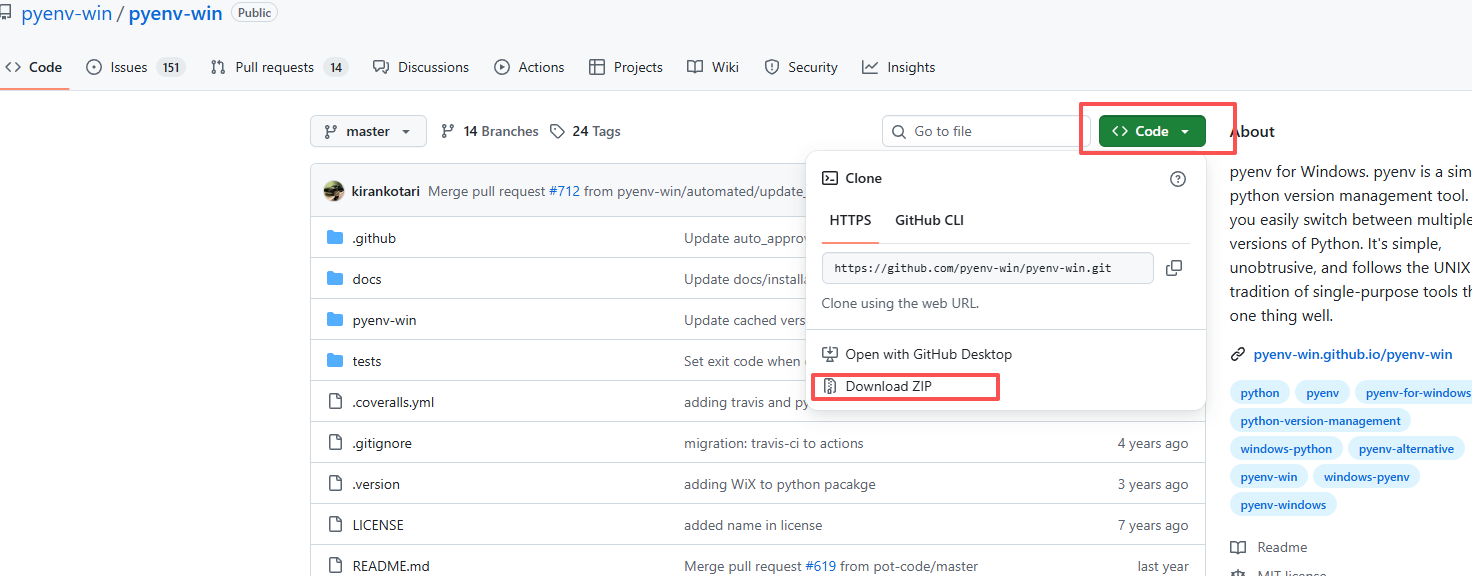Switch to the GitHub CLI clone tab
Screen dimensions: 1472x576
(x=929, y=220)
